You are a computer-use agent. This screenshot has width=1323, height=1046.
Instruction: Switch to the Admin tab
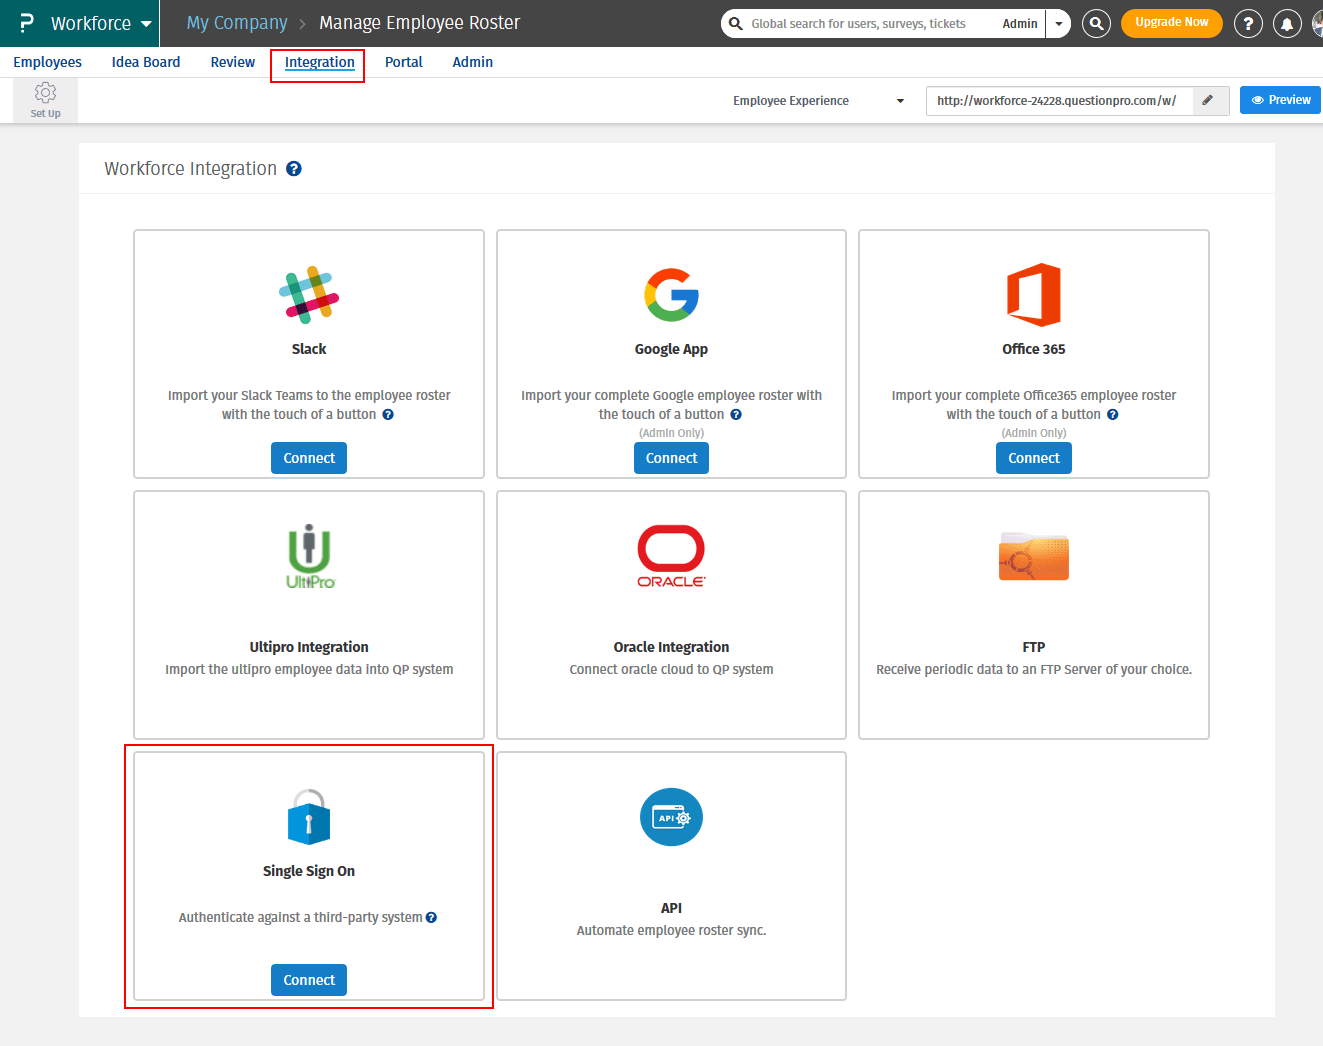click(473, 62)
